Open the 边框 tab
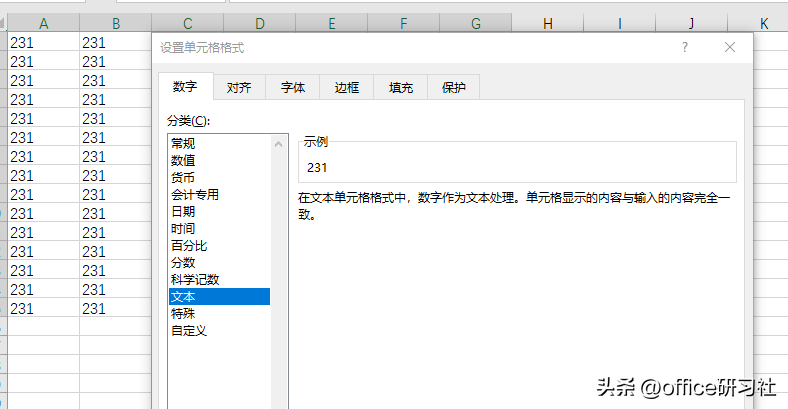The width and height of the screenshot is (788, 409). pos(347,87)
